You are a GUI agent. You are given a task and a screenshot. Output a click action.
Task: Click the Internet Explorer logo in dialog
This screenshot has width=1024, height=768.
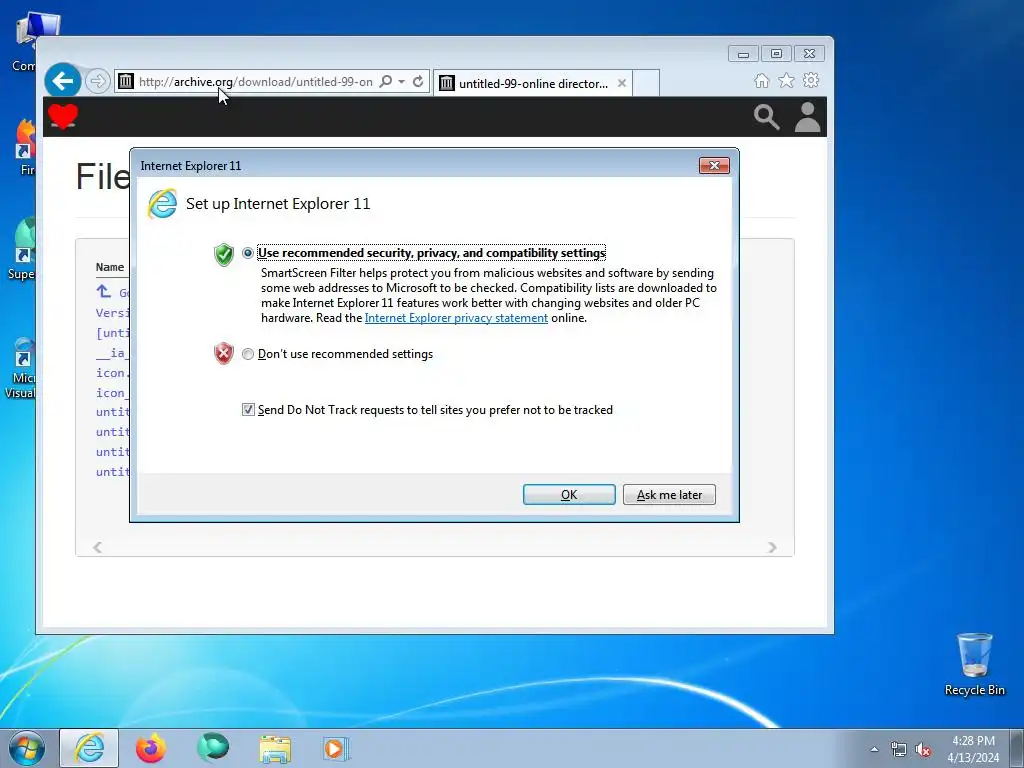[x=163, y=204]
